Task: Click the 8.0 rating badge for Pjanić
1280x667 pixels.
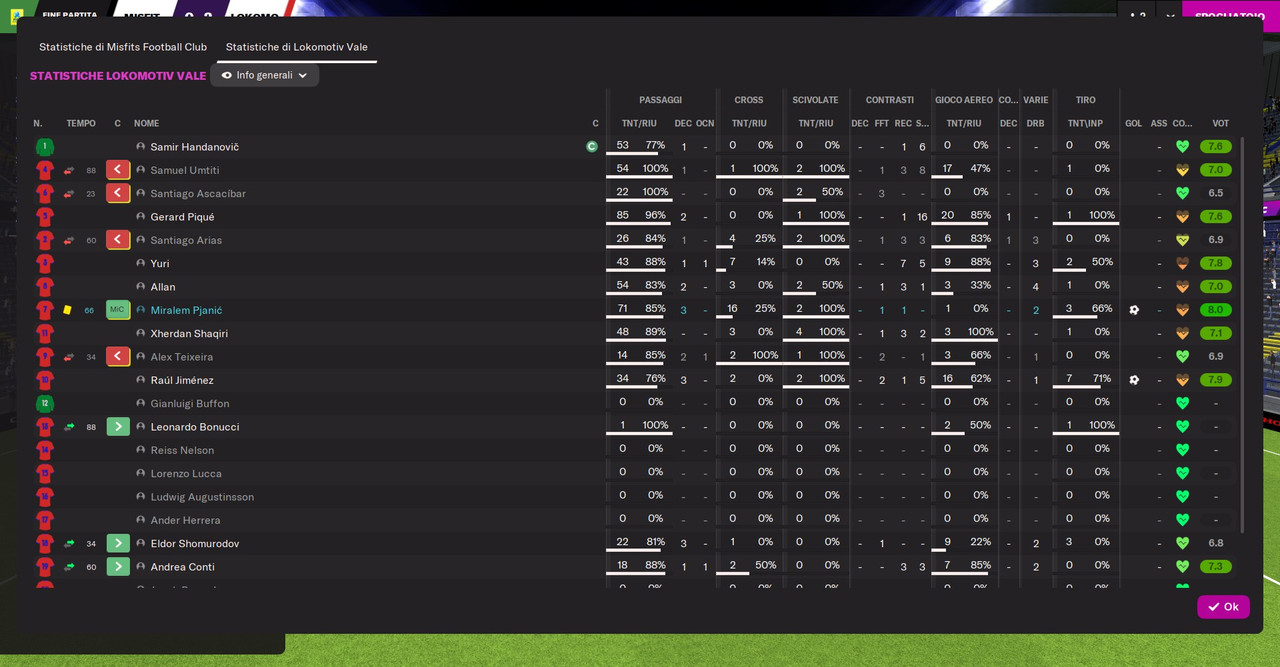Action: point(1216,310)
